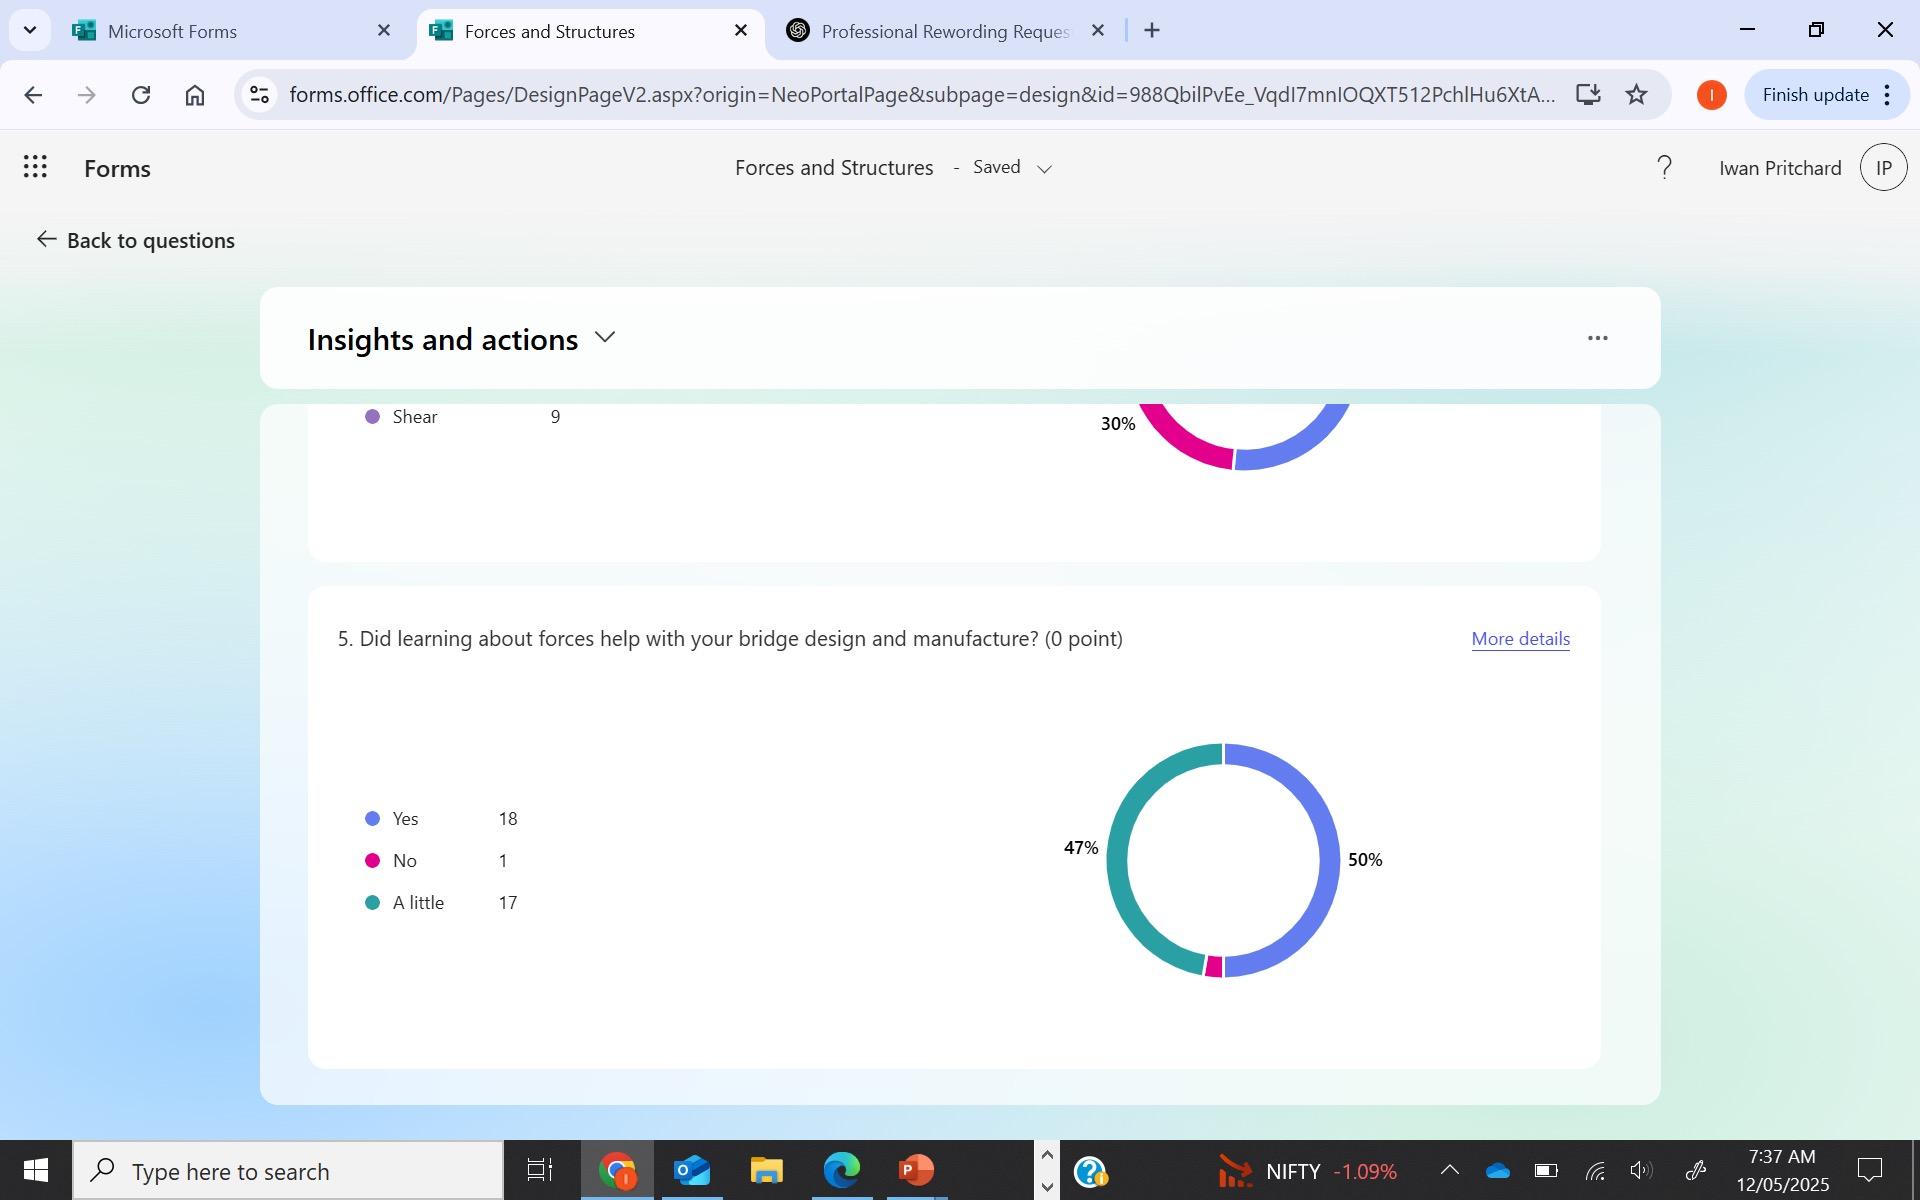Click the help question mark icon
The width and height of the screenshot is (1920, 1200).
(x=1664, y=167)
